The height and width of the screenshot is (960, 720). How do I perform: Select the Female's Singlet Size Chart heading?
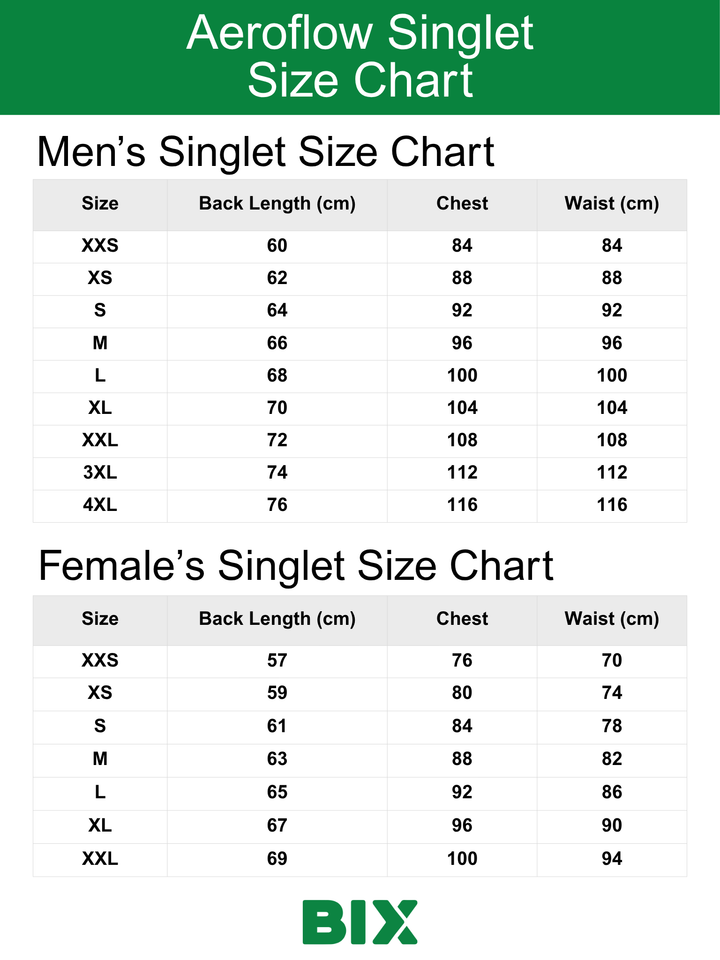coord(295,566)
